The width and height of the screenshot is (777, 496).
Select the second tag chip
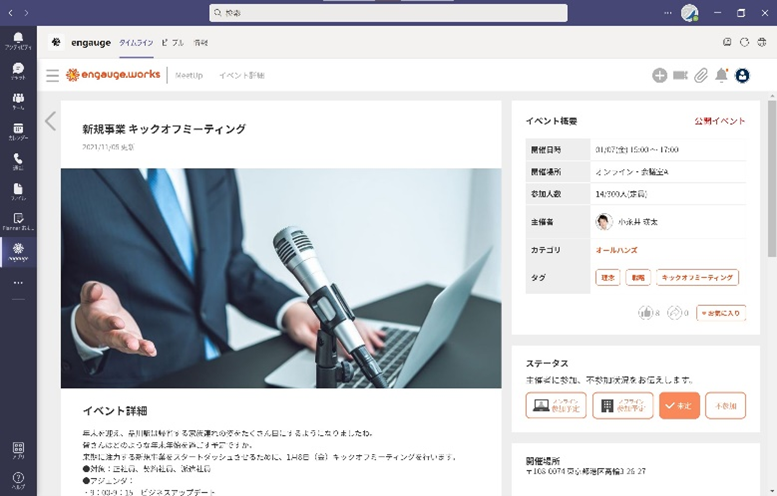(x=638, y=277)
